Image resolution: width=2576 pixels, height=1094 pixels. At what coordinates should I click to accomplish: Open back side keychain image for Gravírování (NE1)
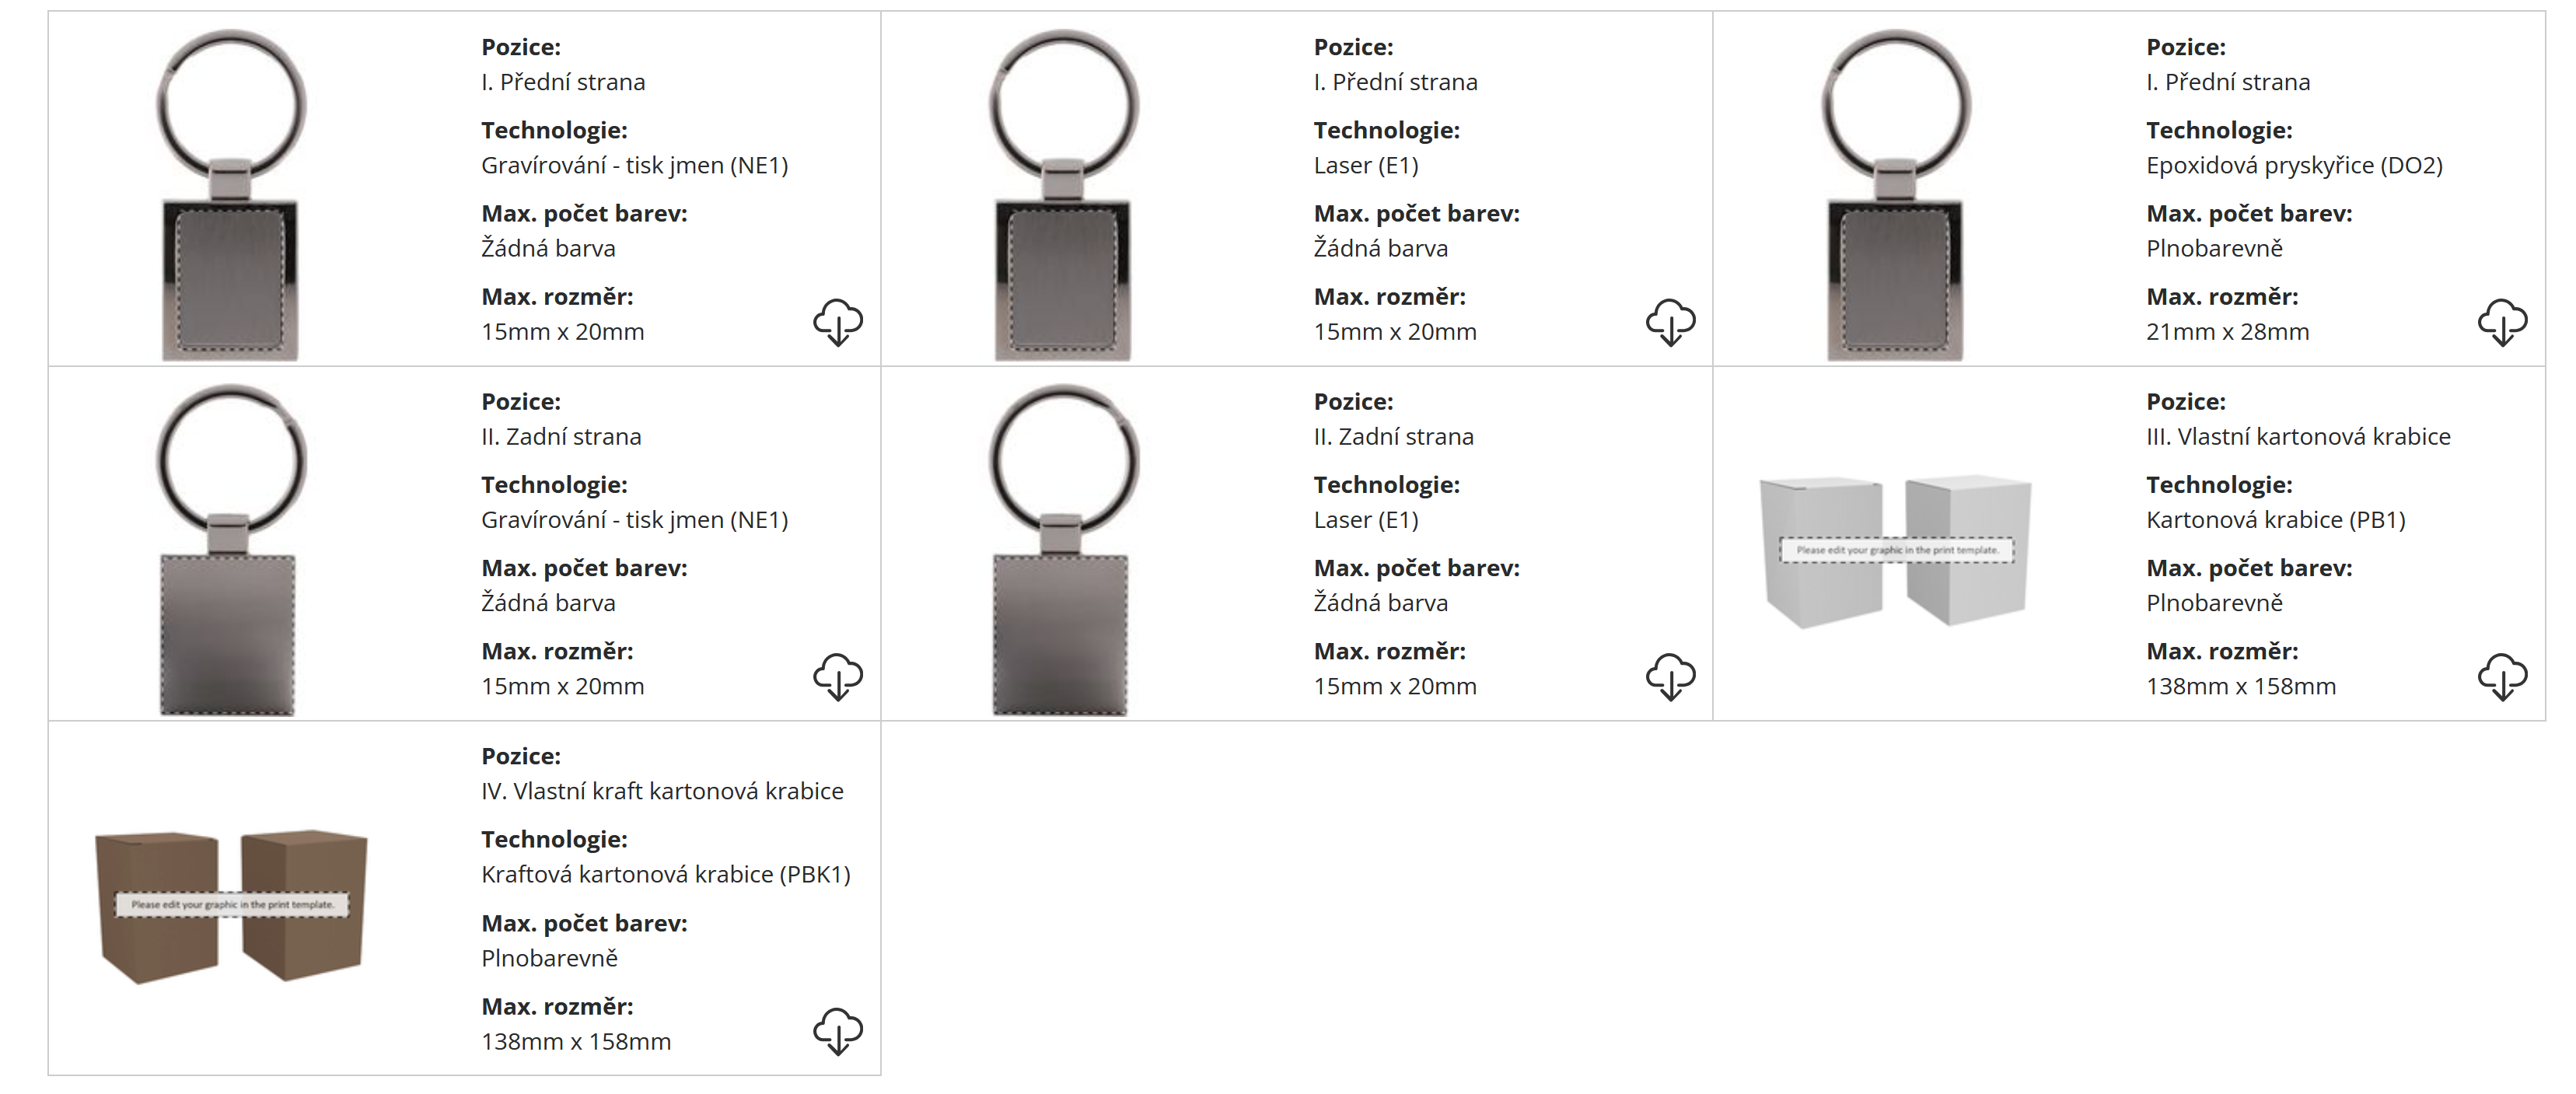pyautogui.click(x=231, y=549)
